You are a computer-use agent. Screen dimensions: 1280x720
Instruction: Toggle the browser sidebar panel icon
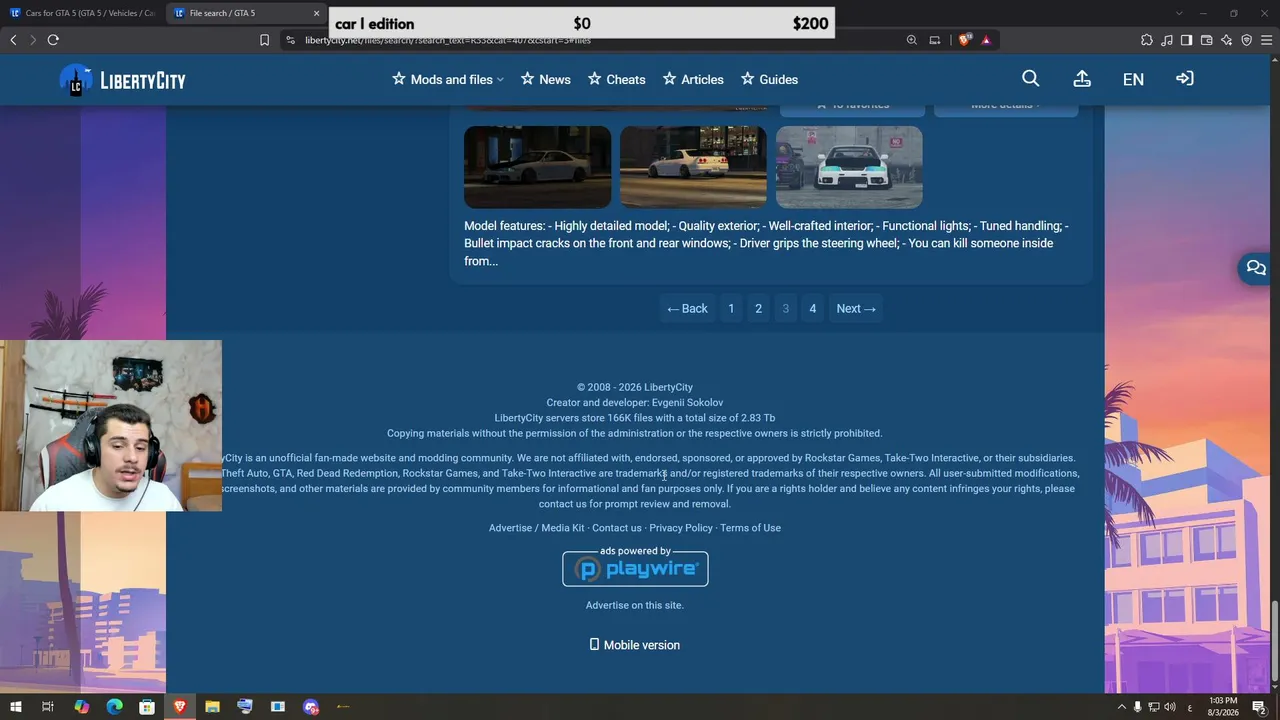1186,40
